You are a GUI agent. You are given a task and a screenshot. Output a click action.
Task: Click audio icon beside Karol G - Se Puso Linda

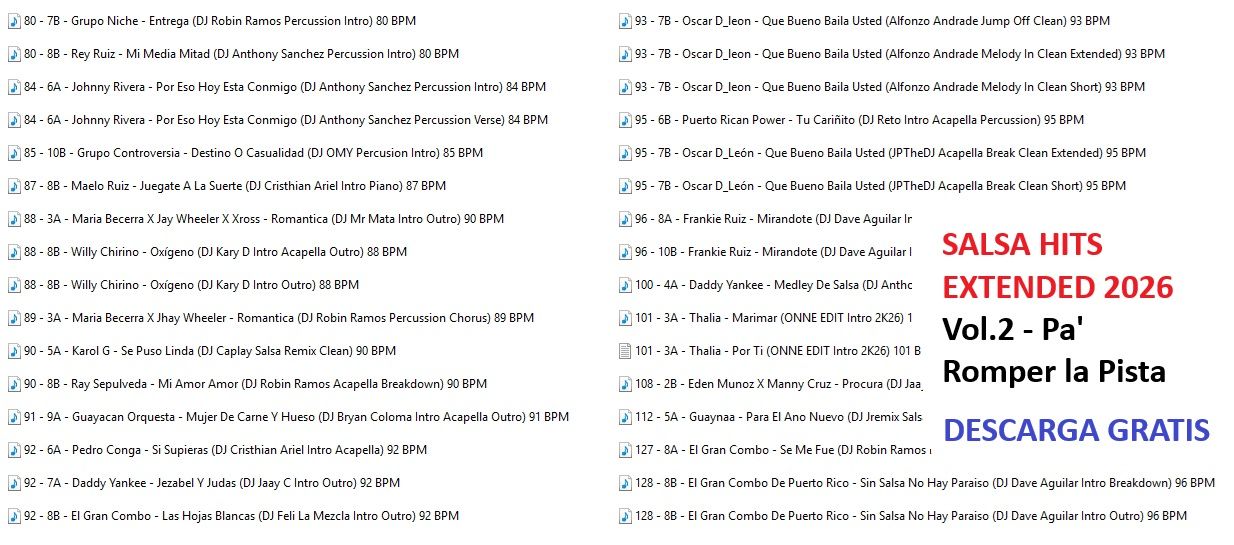[14, 351]
